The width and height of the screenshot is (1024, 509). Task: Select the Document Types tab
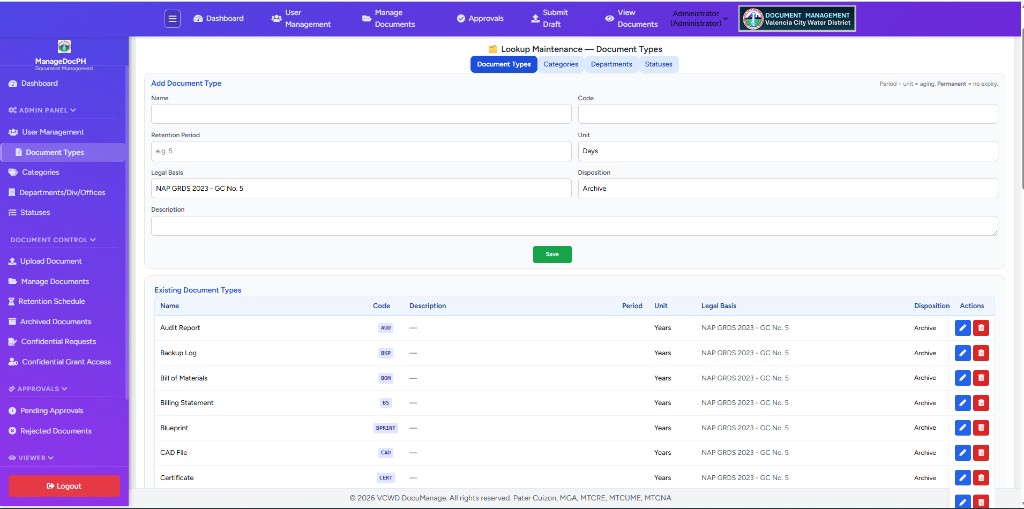[x=504, y=64]
